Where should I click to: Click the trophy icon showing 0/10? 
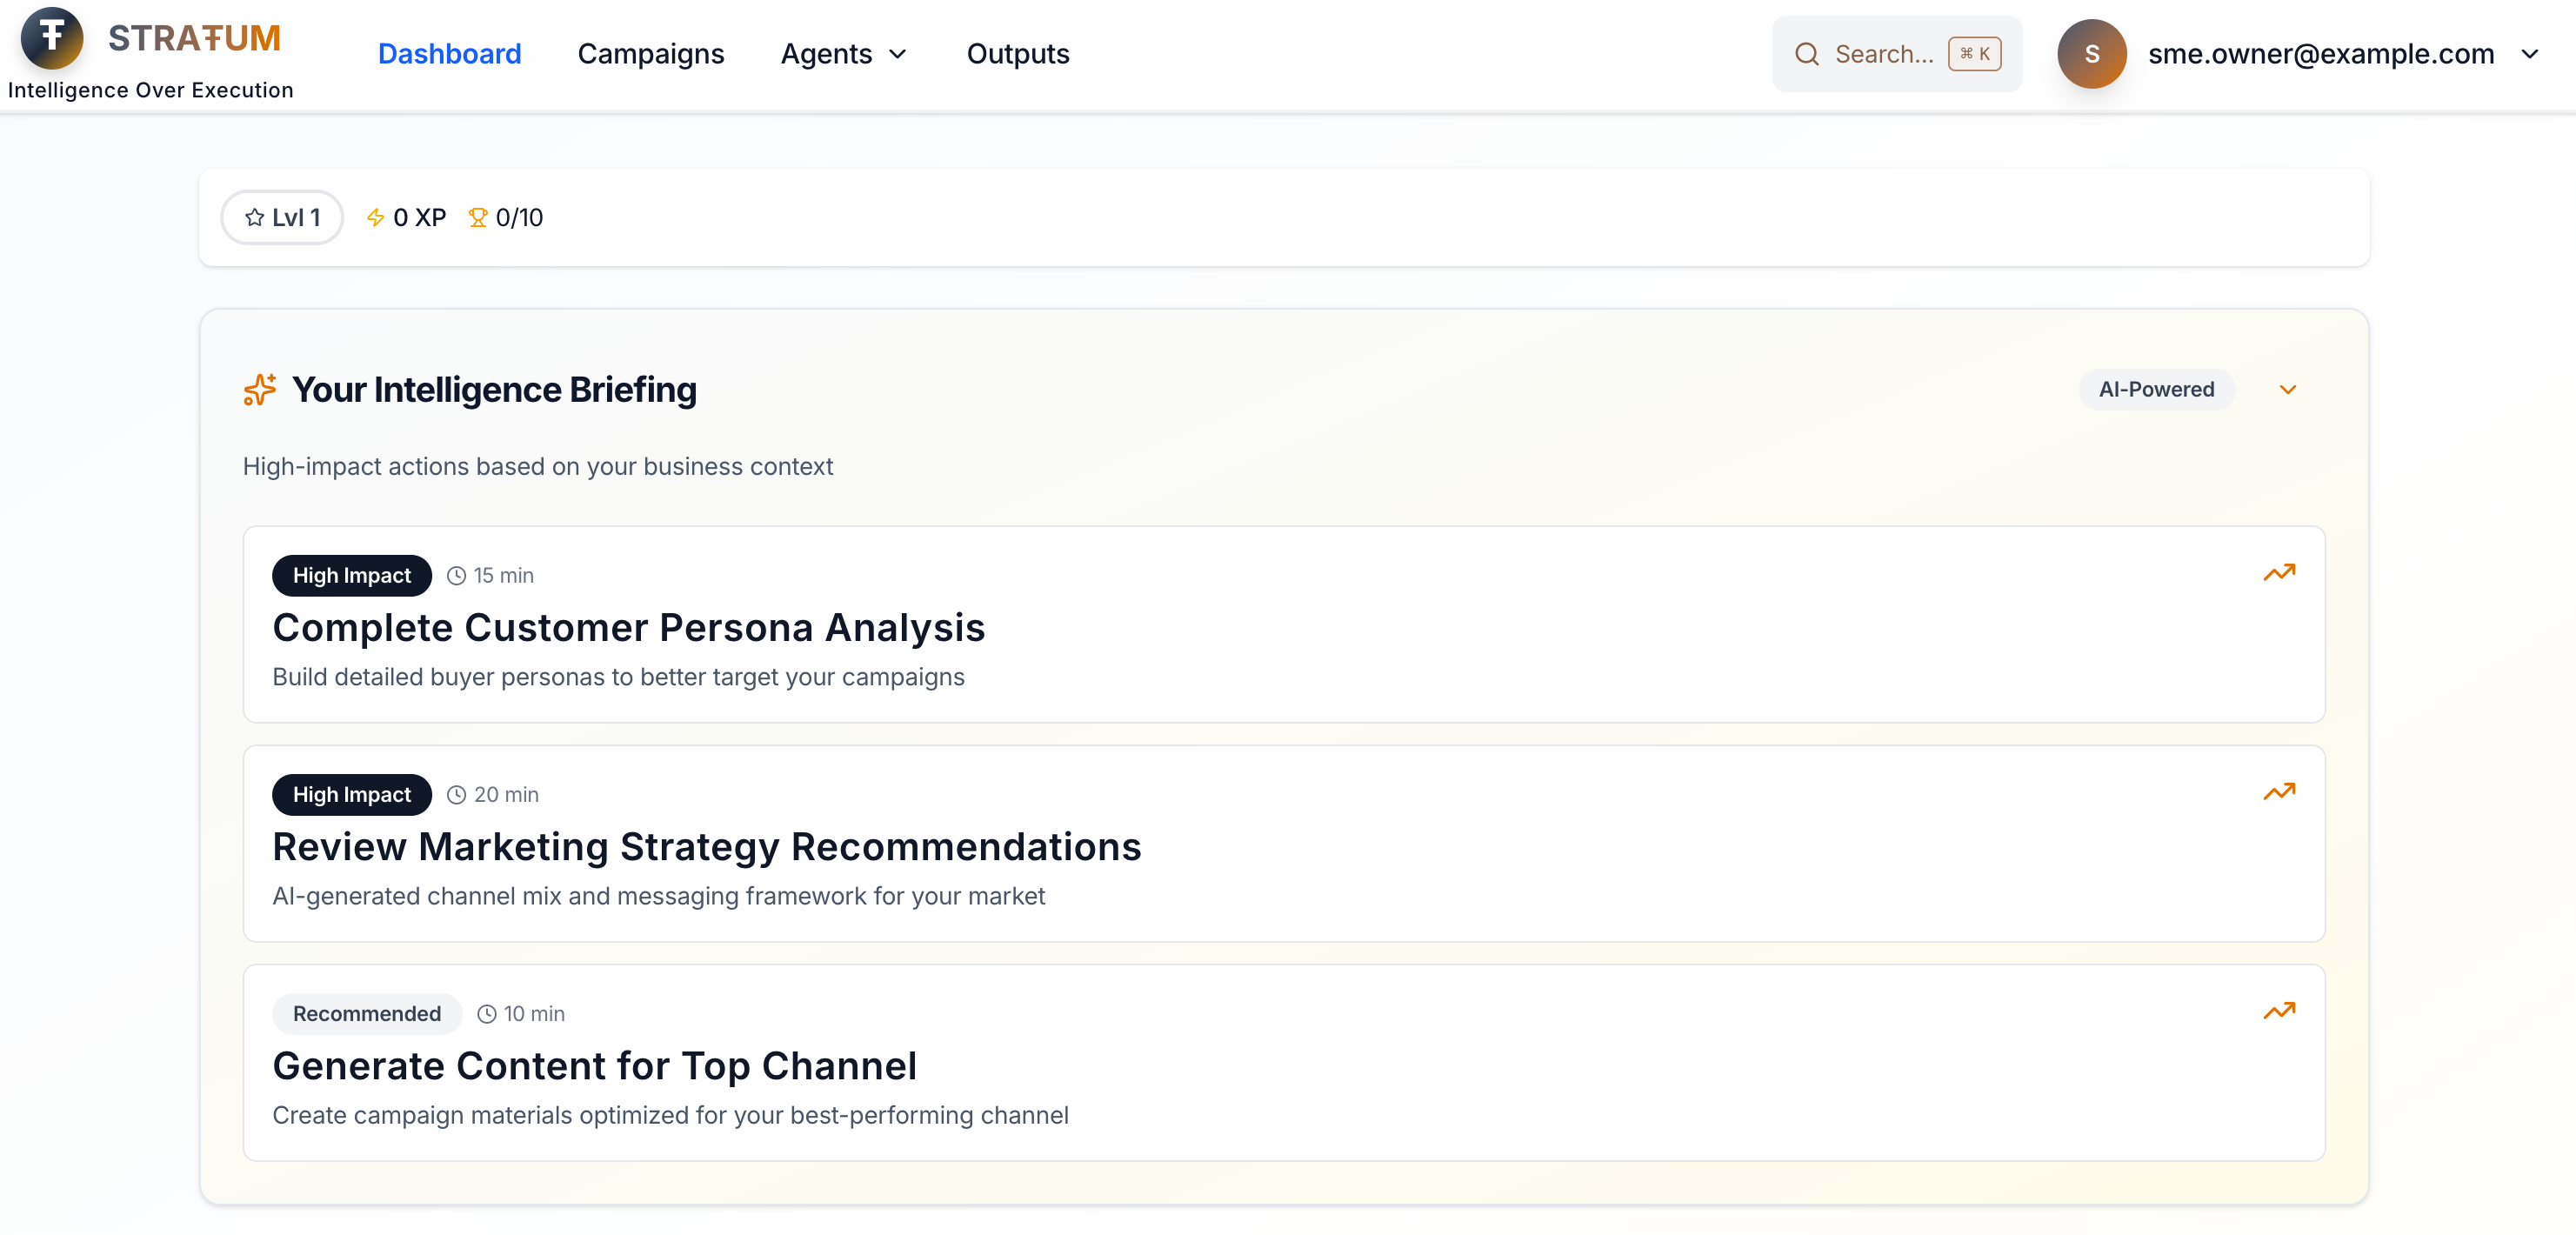pos(478,217)
